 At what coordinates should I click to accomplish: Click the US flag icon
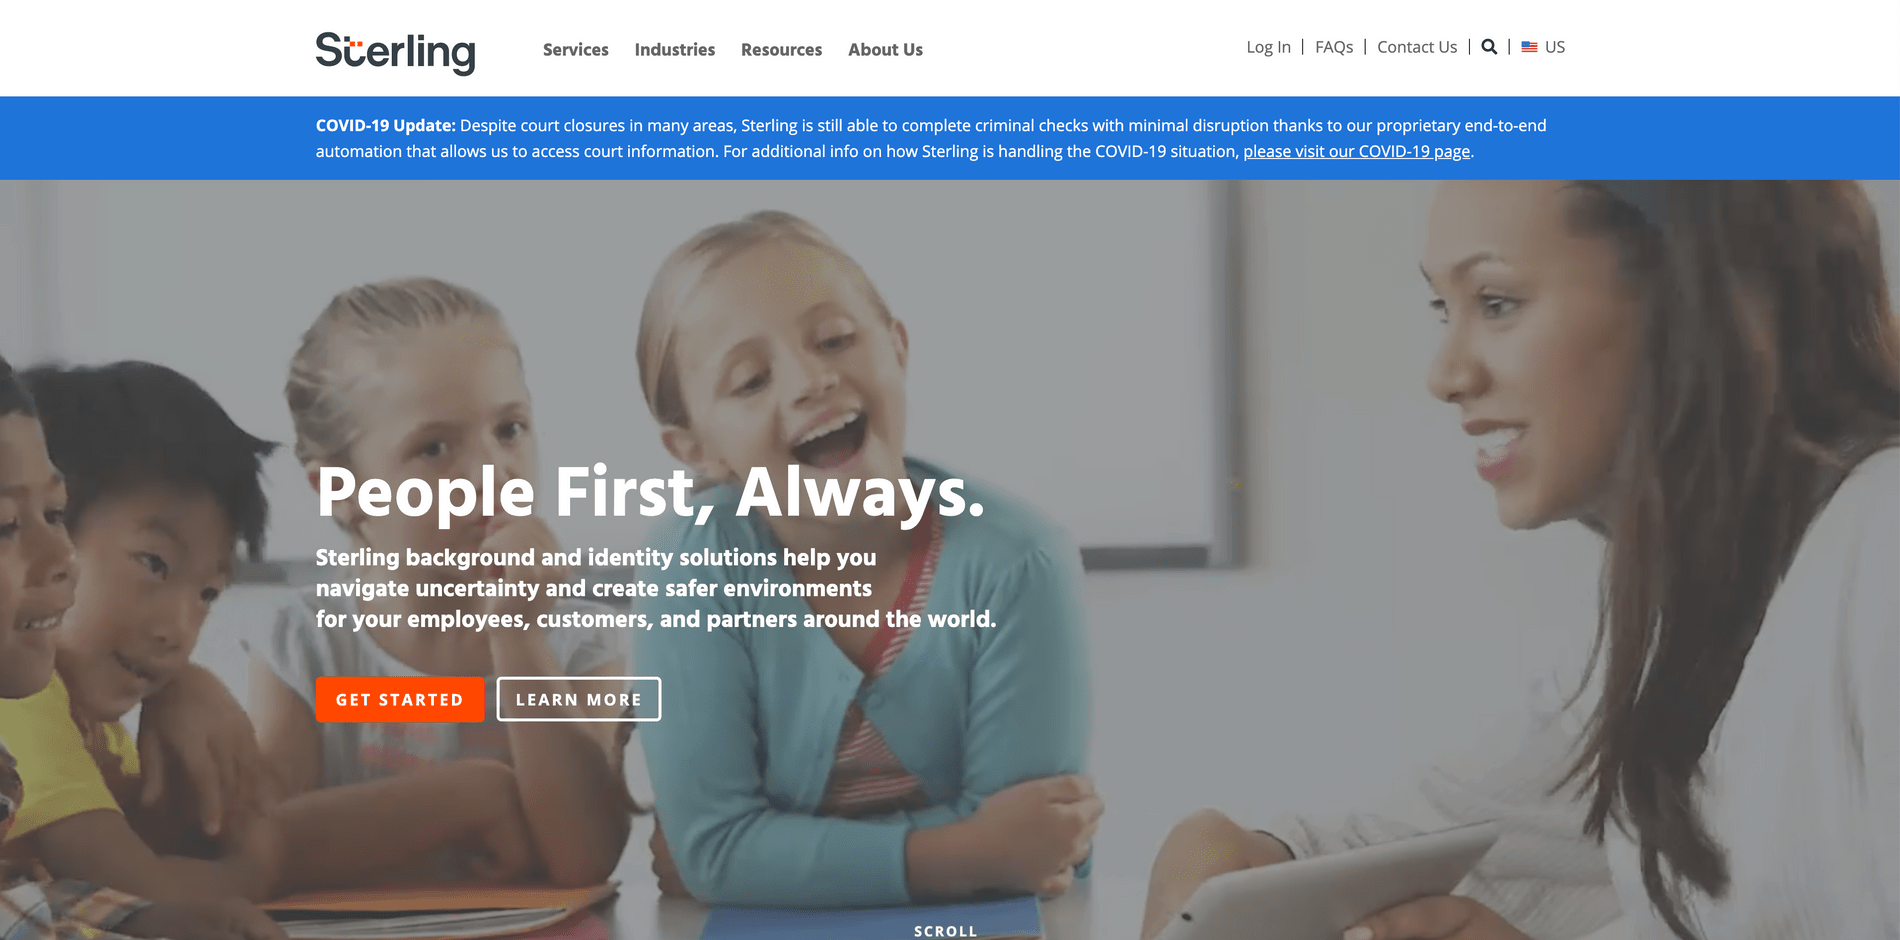click(x=1529, y=47)
